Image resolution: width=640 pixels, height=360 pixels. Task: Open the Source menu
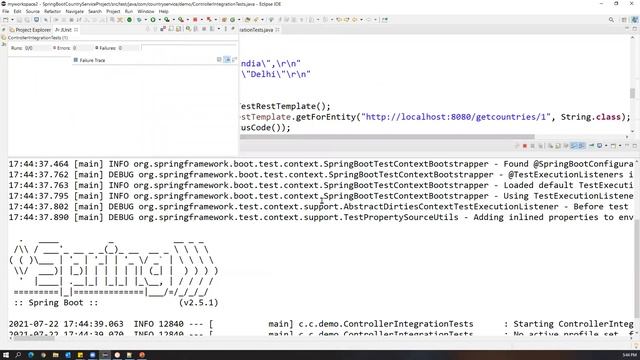coord(33,11)
